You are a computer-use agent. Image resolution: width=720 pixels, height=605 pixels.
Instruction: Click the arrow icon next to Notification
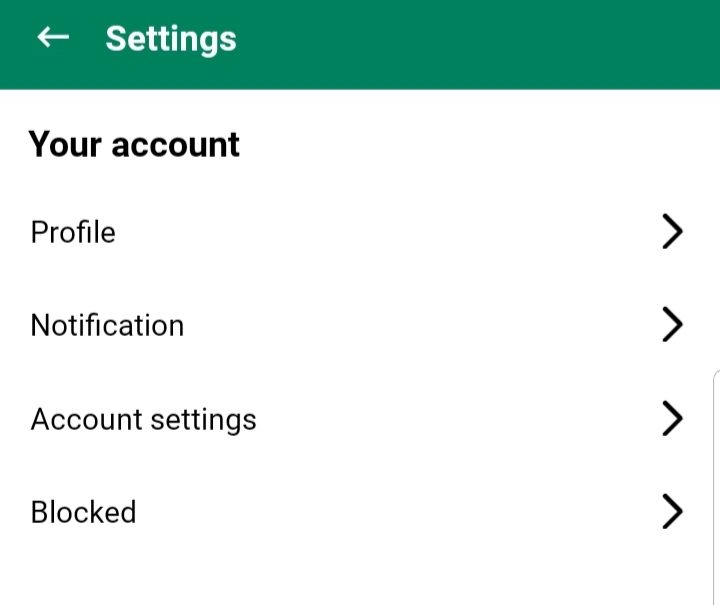tap(672, 325)
